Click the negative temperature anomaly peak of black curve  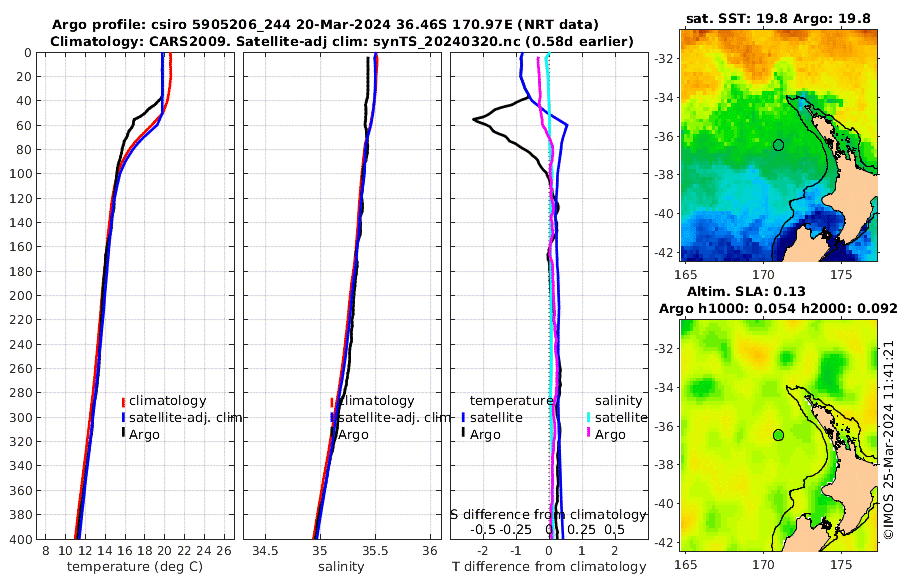click(475, 119)
